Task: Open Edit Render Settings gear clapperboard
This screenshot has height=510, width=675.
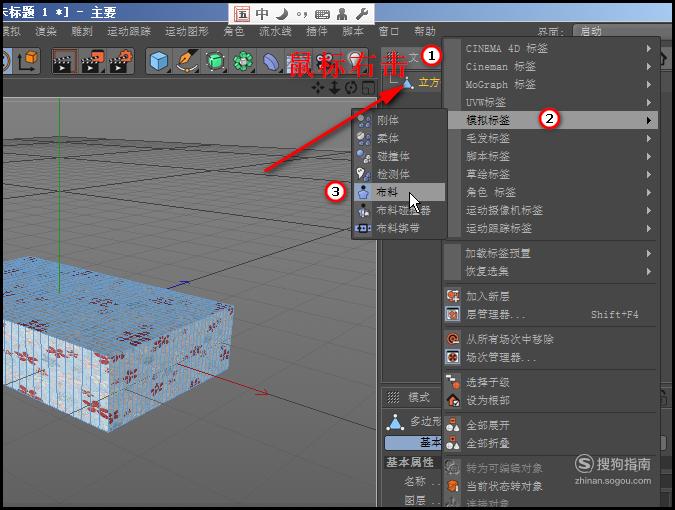Action: pos(121,61)
